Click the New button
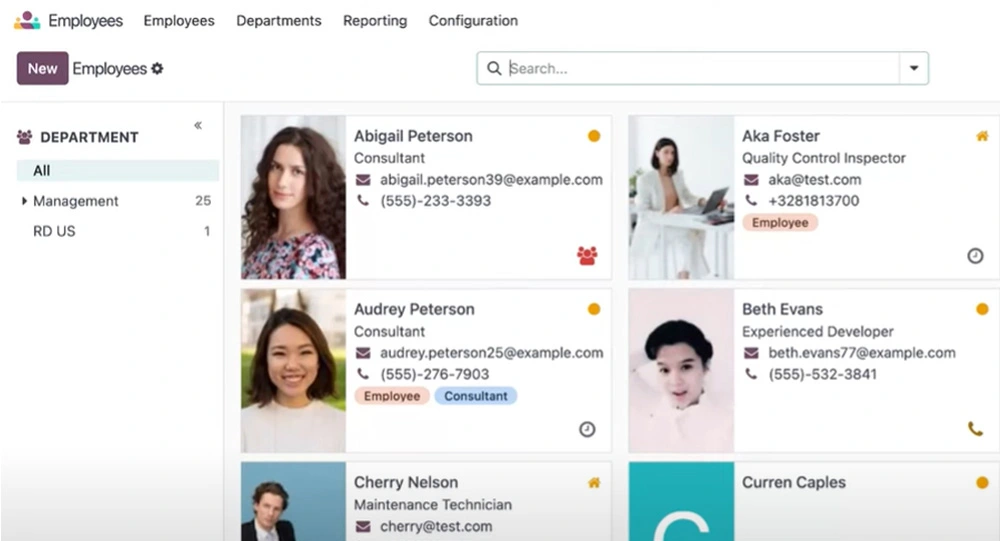The image size is (1000, 541). [42, 69]
